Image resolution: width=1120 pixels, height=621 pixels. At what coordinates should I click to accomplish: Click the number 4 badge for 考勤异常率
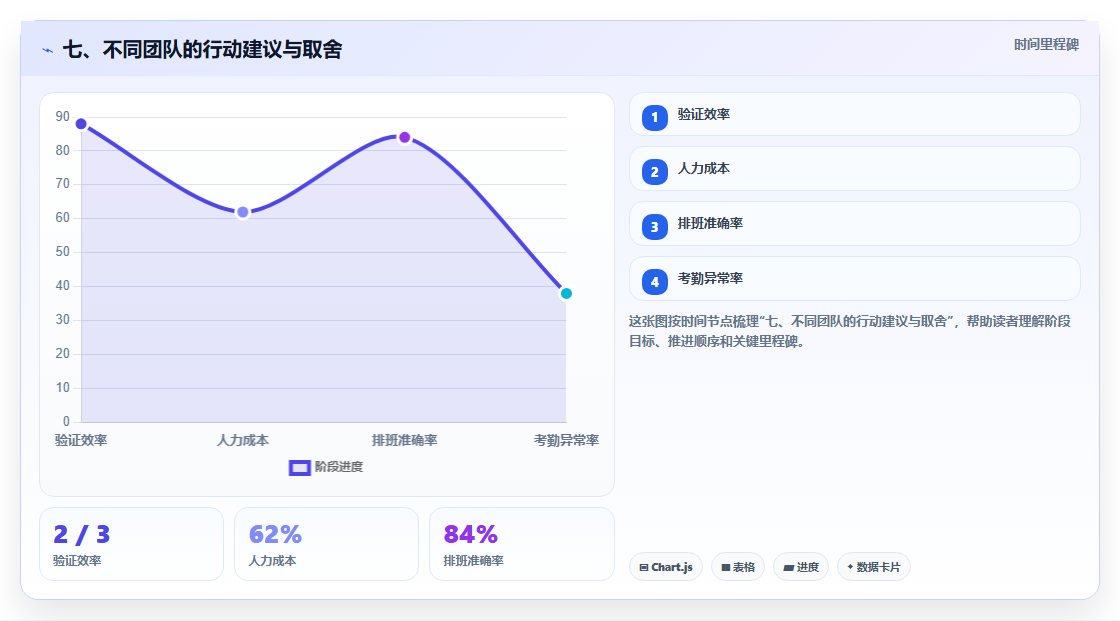click(654, 282)
